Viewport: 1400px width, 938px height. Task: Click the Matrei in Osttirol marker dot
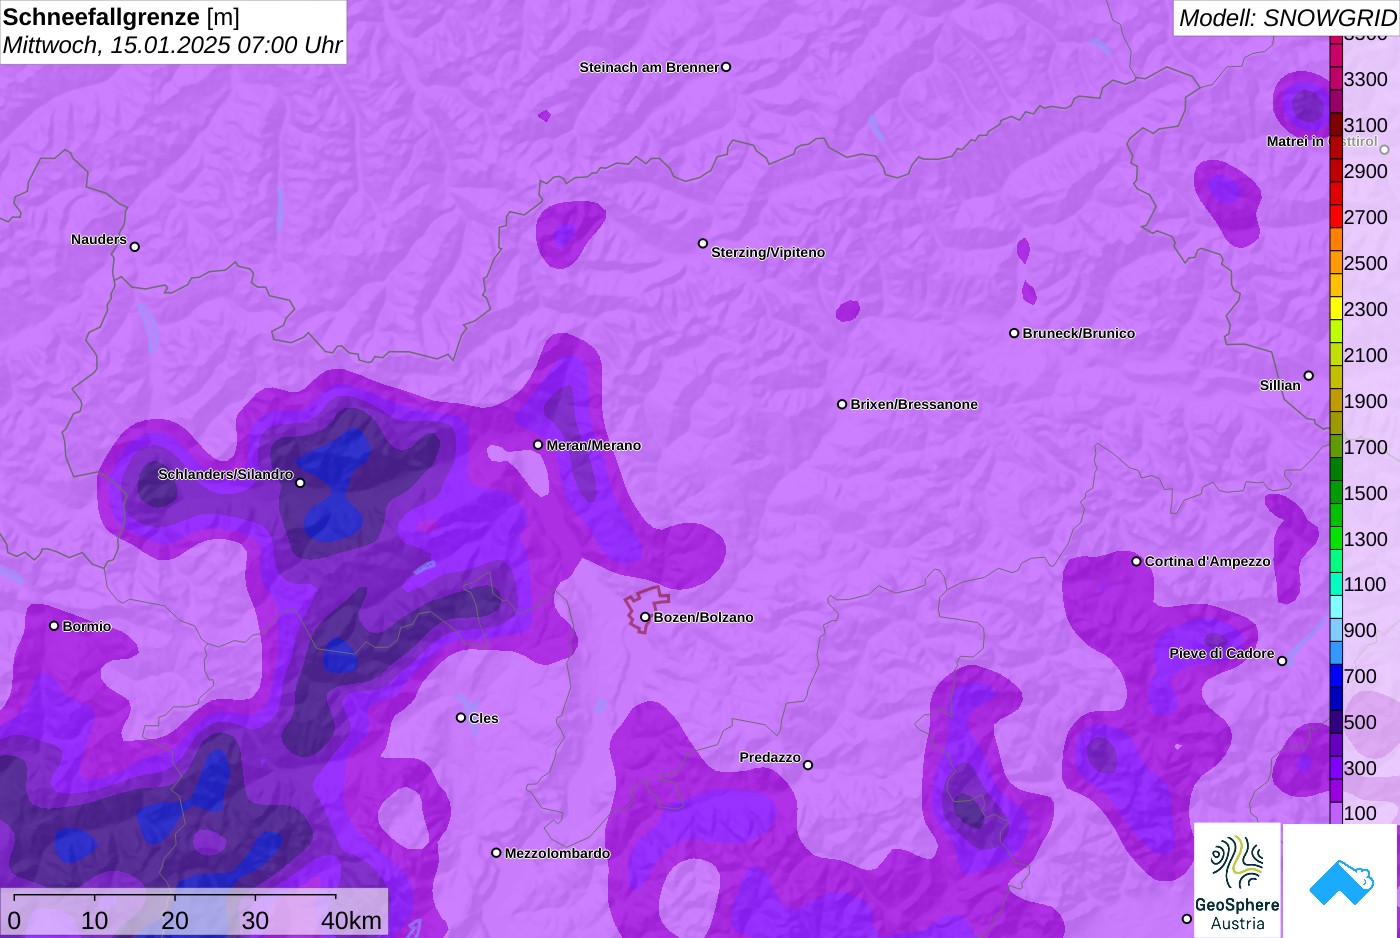point(1385,150)
